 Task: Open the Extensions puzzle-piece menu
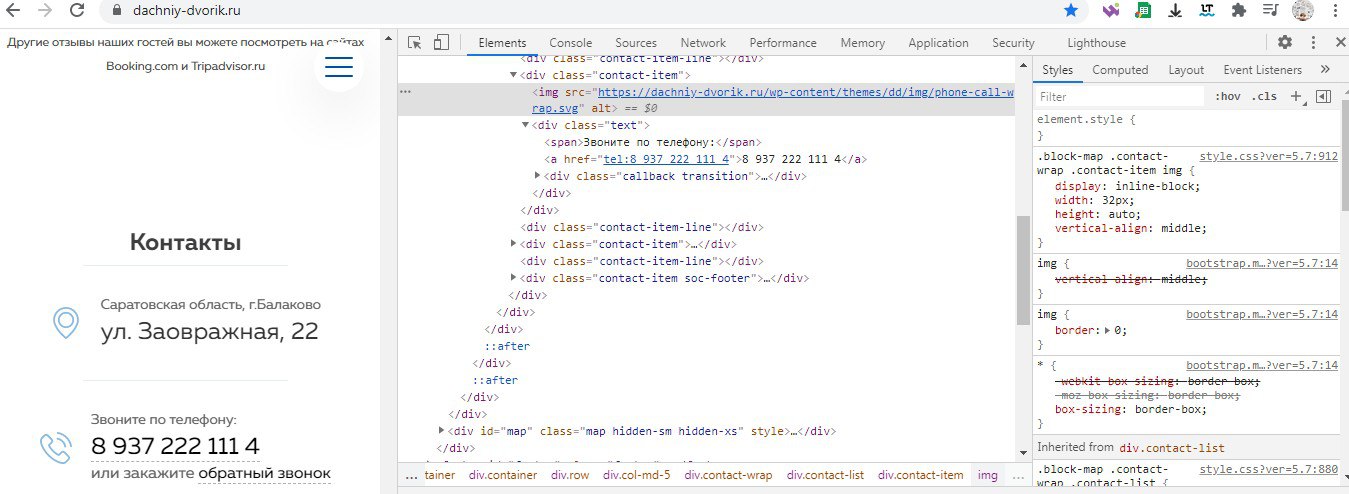click(1239, 11)
